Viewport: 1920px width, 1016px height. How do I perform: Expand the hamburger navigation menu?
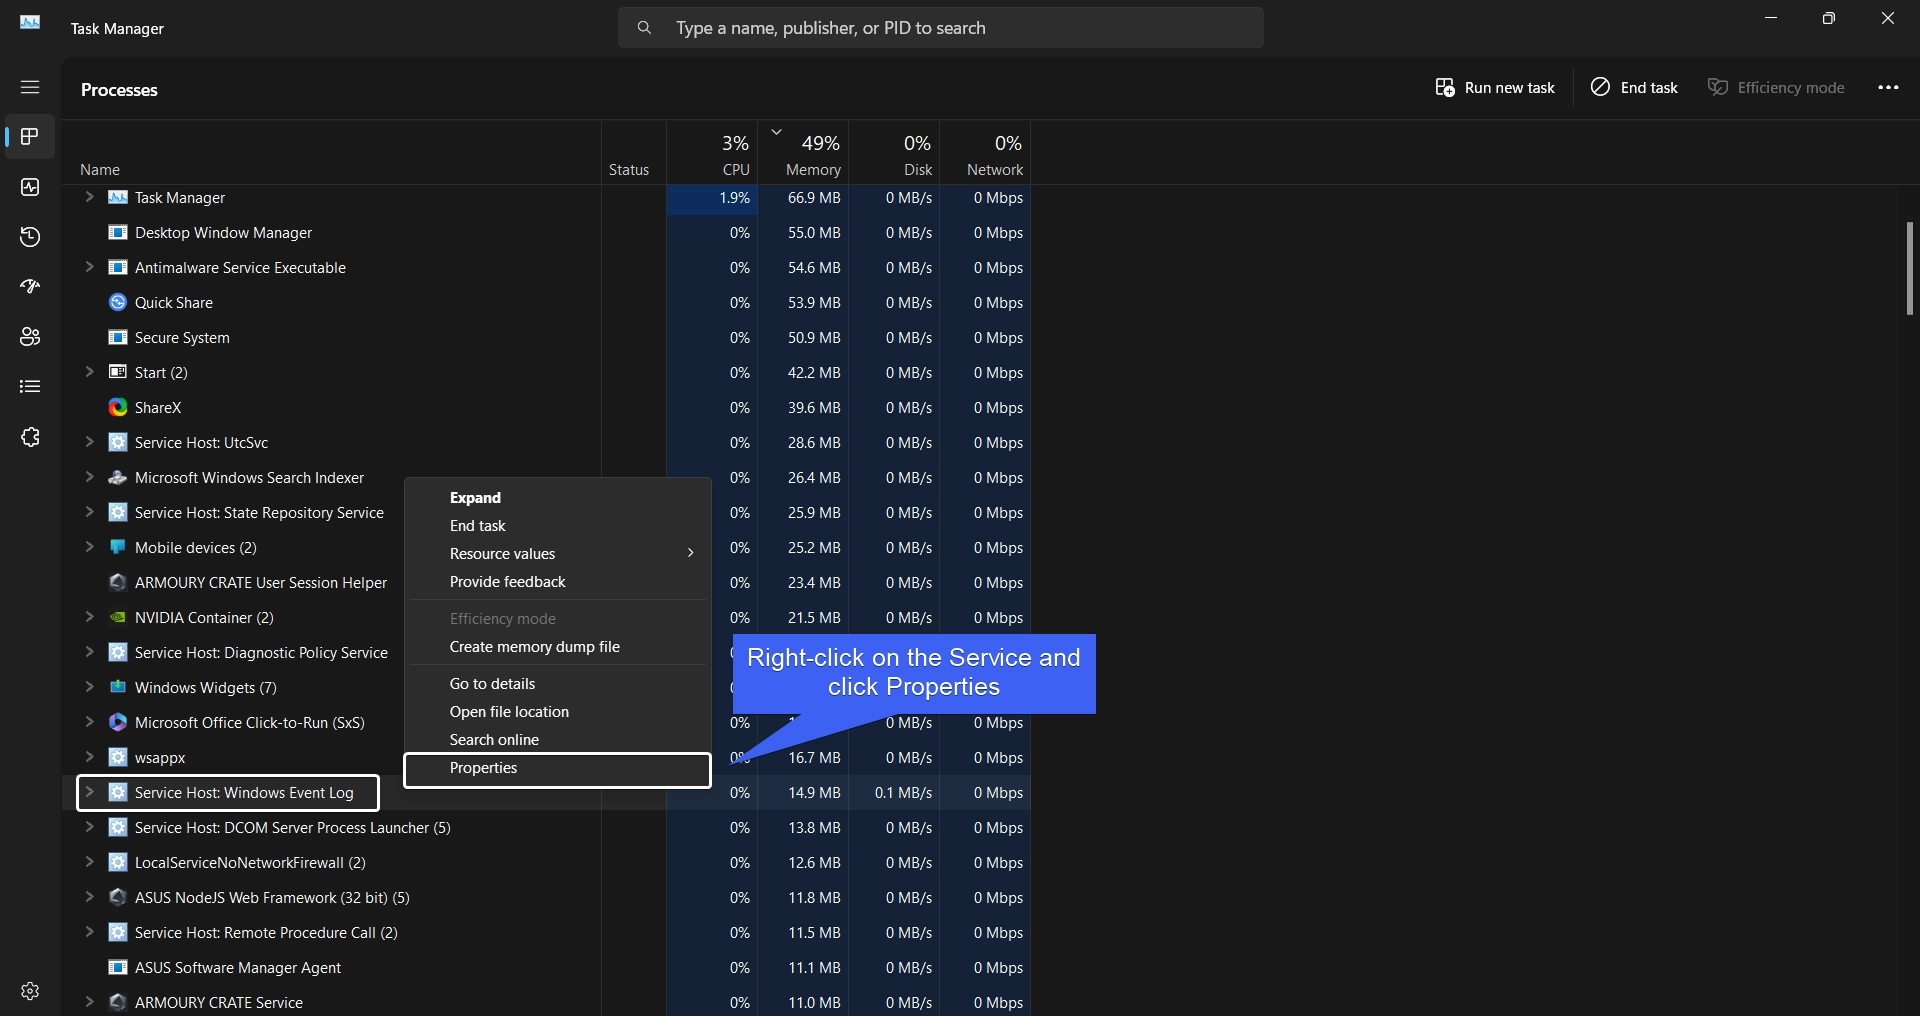coord(30,87)
